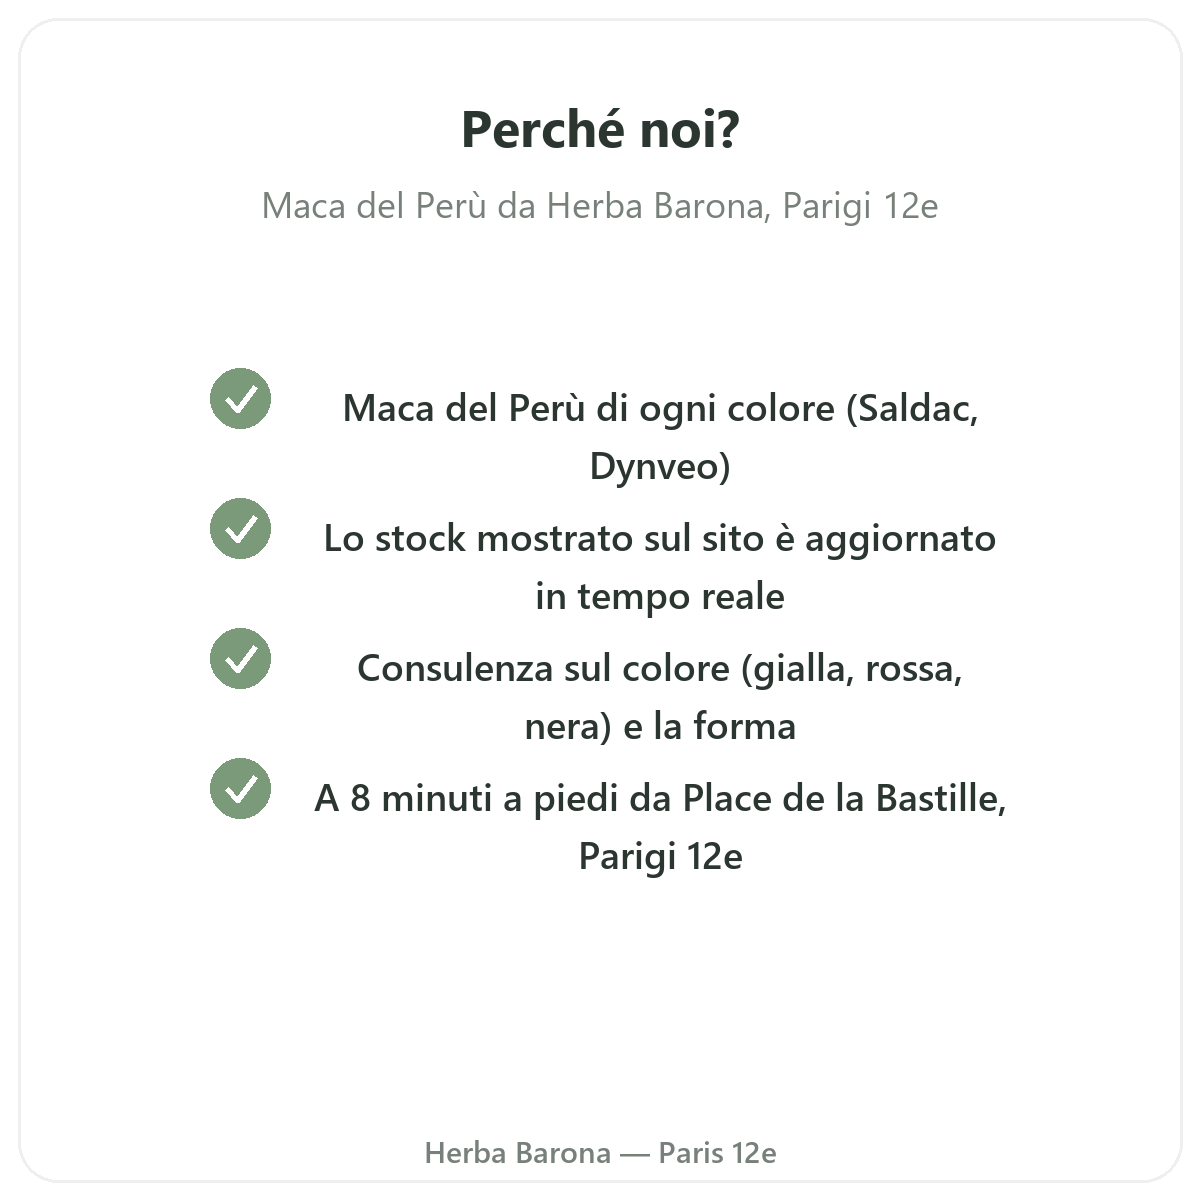Click the Perché noi? heading
The image size is (1200, 1200).
[600, 129]
